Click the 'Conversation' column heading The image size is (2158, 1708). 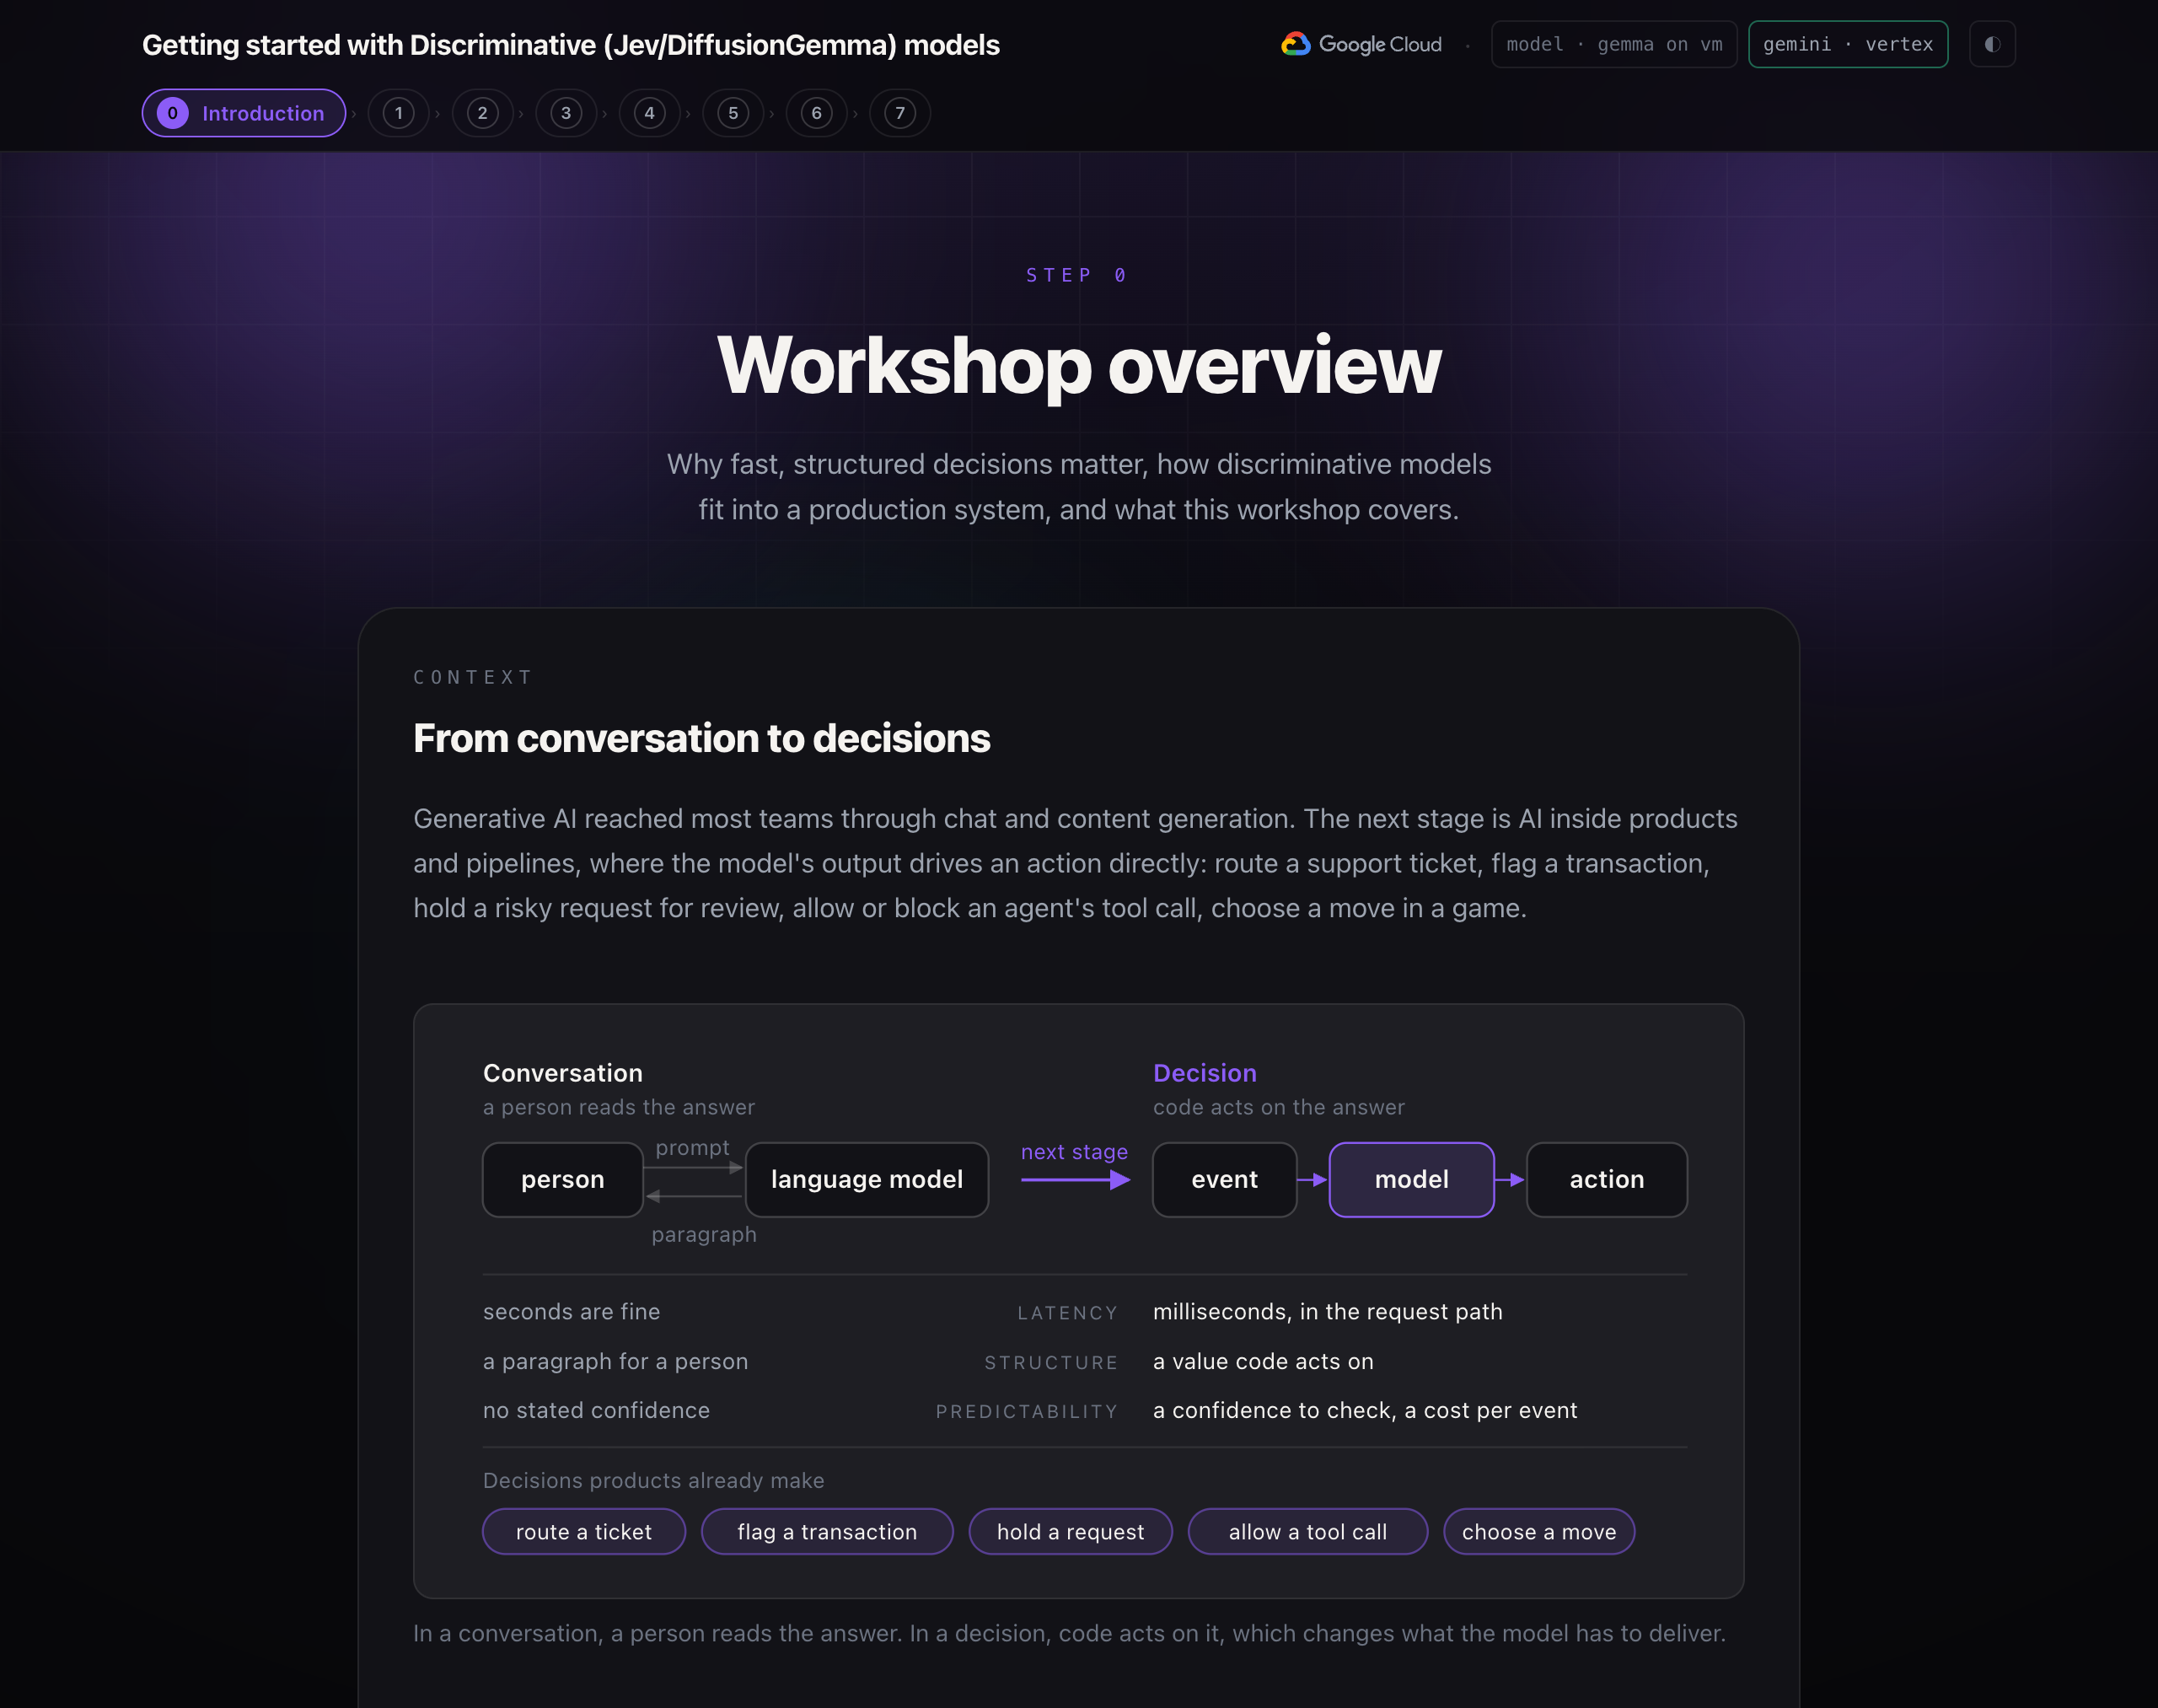point(563,1073)
